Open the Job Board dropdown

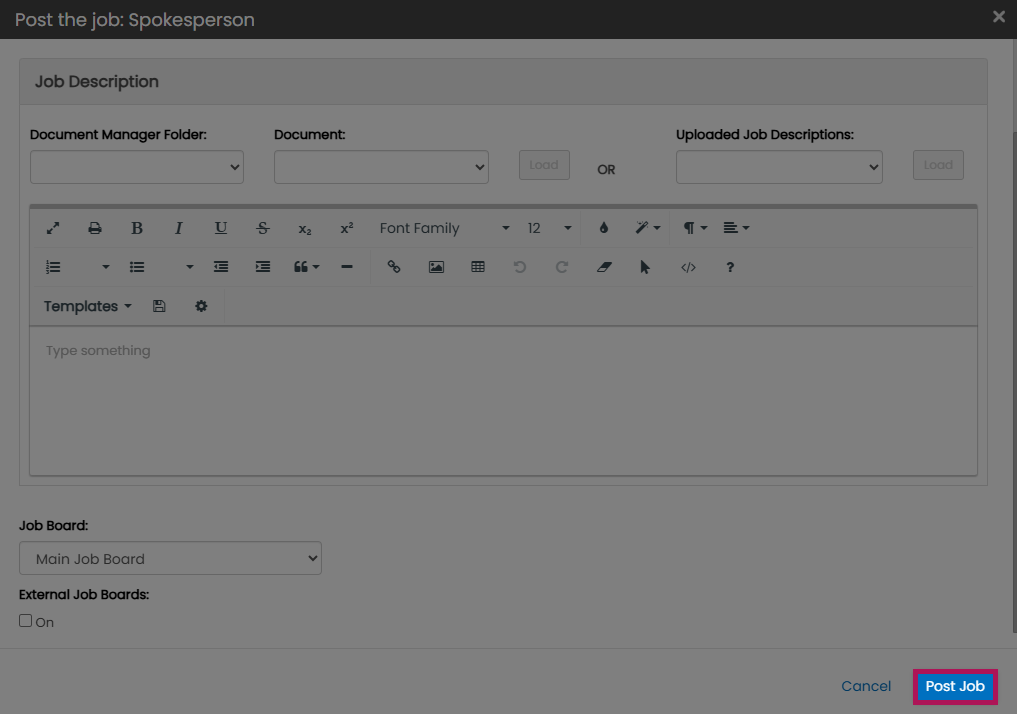(x=171, y=558)
